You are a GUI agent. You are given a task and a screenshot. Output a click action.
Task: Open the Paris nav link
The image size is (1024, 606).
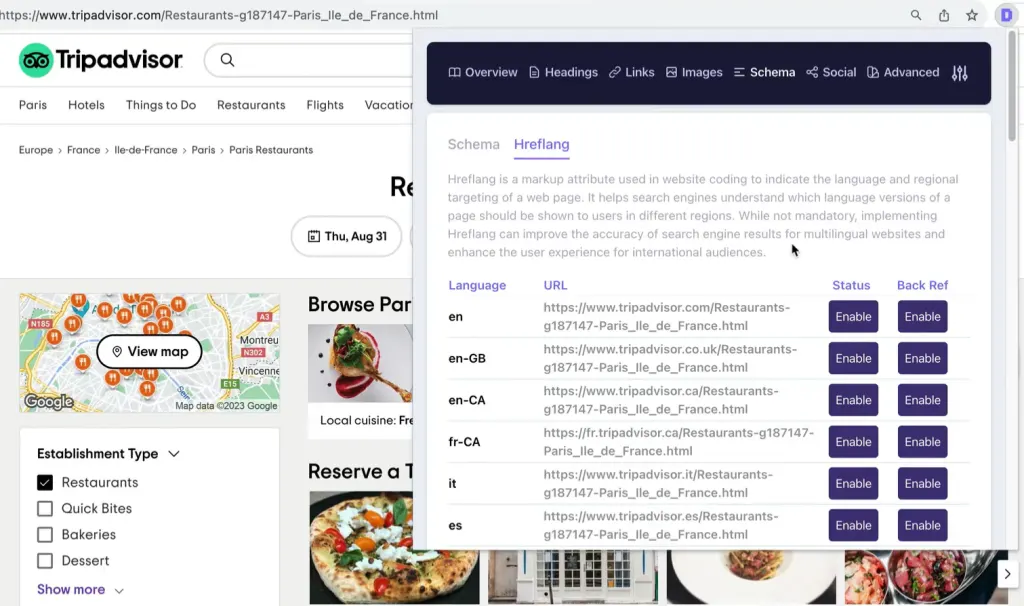(x=33, y=105)
